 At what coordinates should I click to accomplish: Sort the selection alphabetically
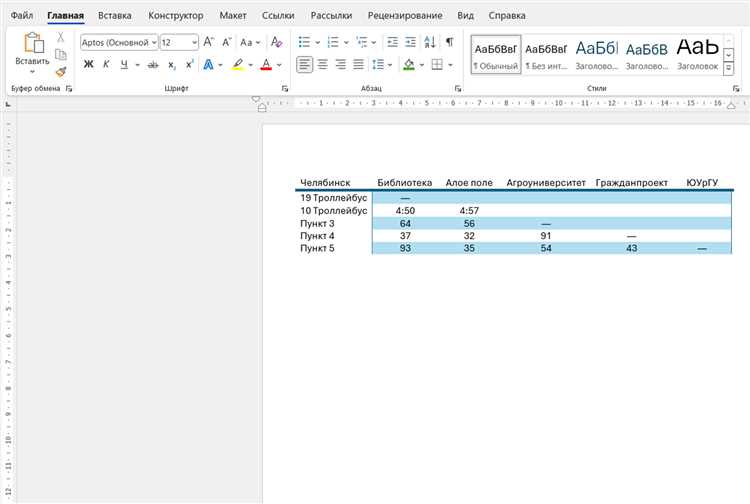coord(430,42)
